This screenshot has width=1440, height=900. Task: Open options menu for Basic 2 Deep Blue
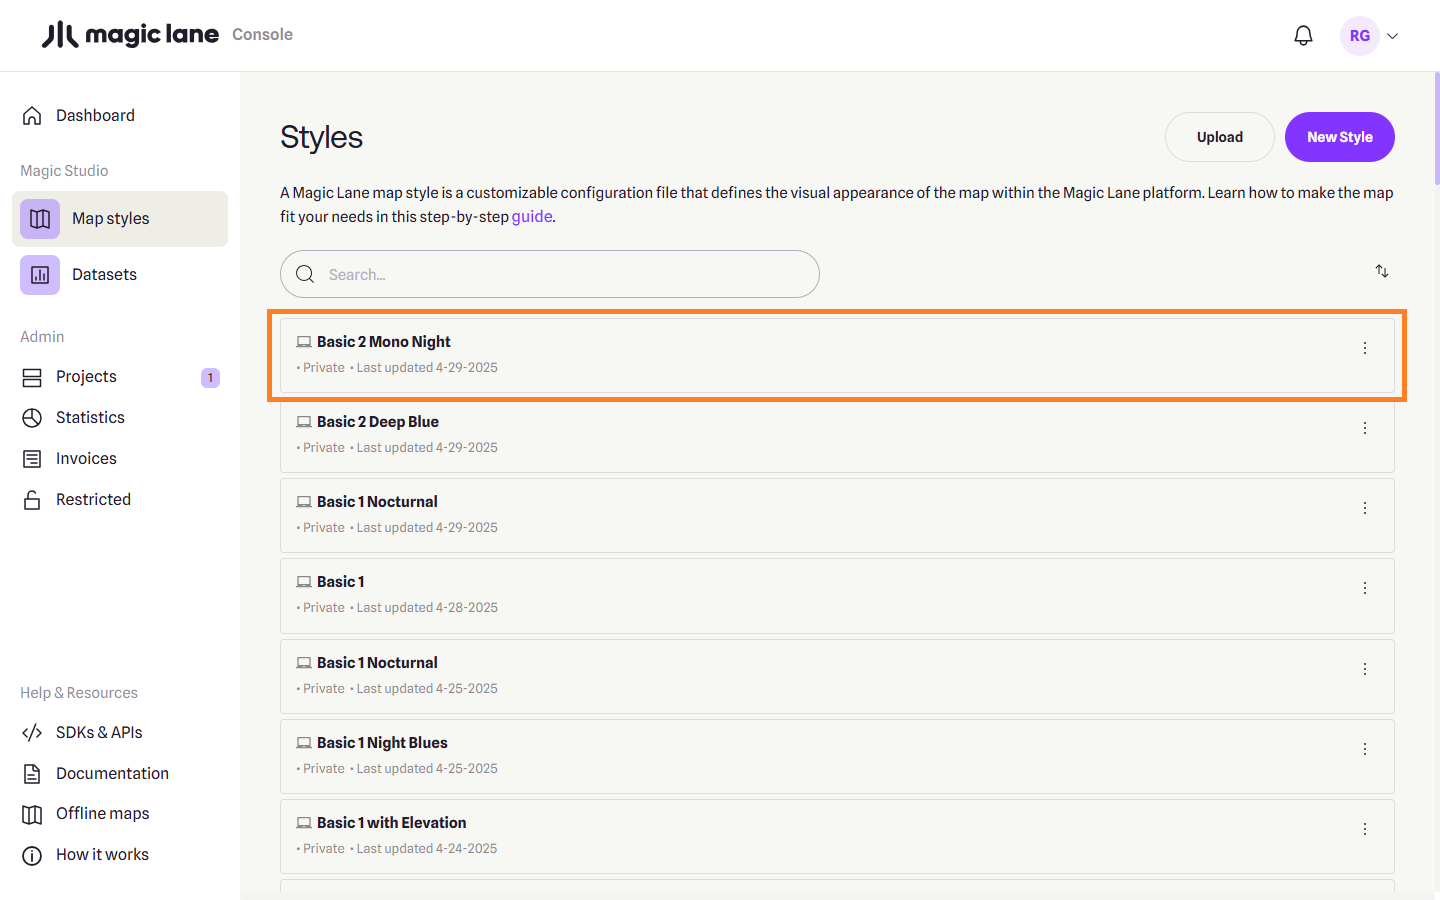click(x=1364, y=428)
